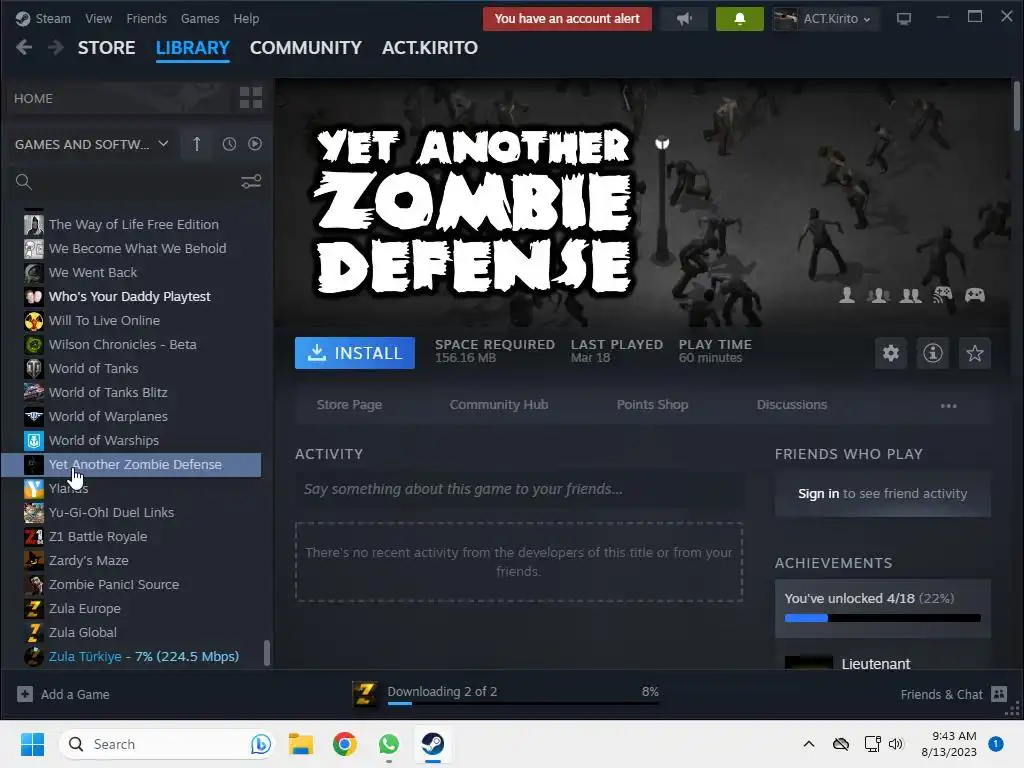
Task: Launch File Explorer from the taskbar
Action: click(x=300, y=744)
